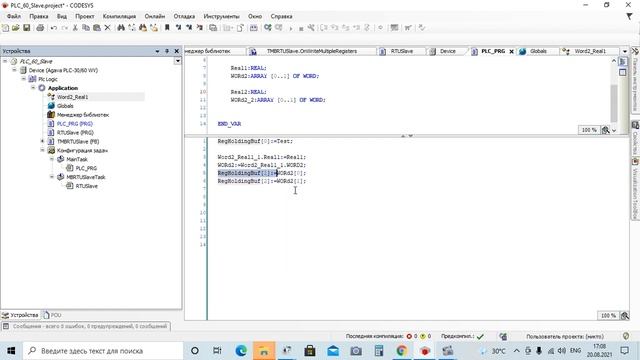The height and width of the screenshot is (360, 640).
Task: Select Globals in the device tree
Action: 65,106
